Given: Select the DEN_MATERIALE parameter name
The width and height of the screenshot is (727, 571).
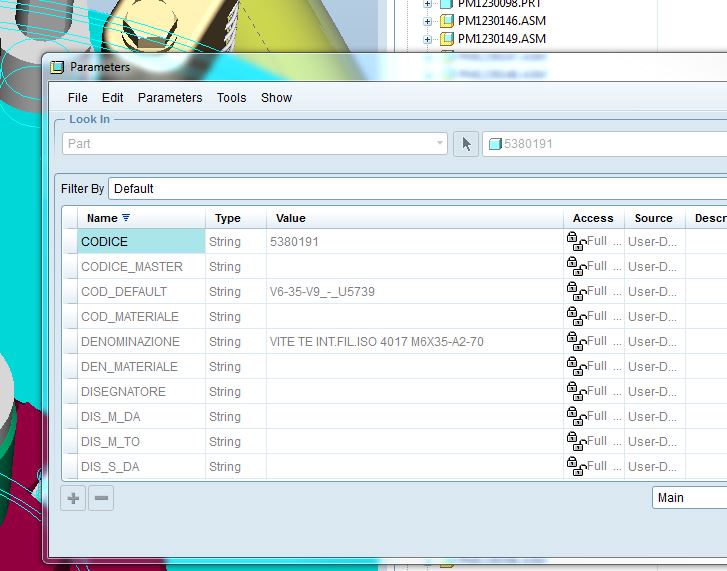Looking at the screenshot, I should click(141, 367).
